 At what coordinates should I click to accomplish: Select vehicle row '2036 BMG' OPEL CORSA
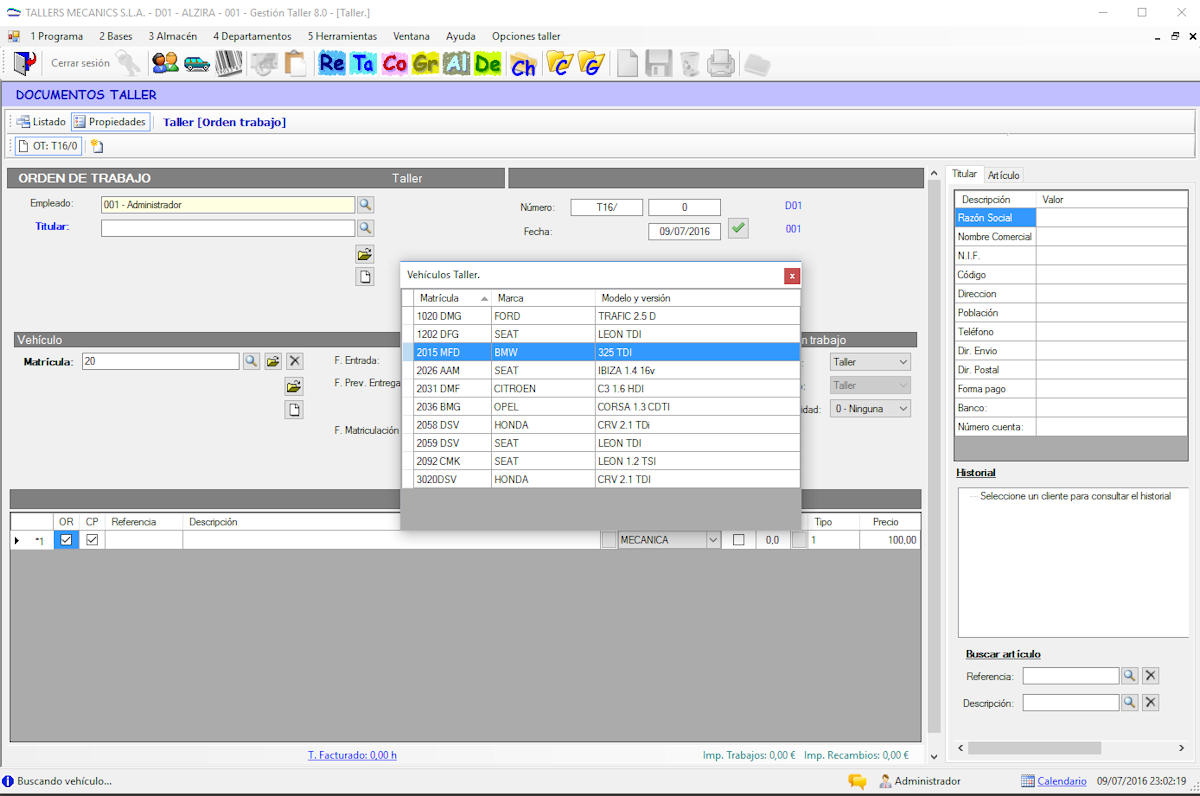coord(601,407)
